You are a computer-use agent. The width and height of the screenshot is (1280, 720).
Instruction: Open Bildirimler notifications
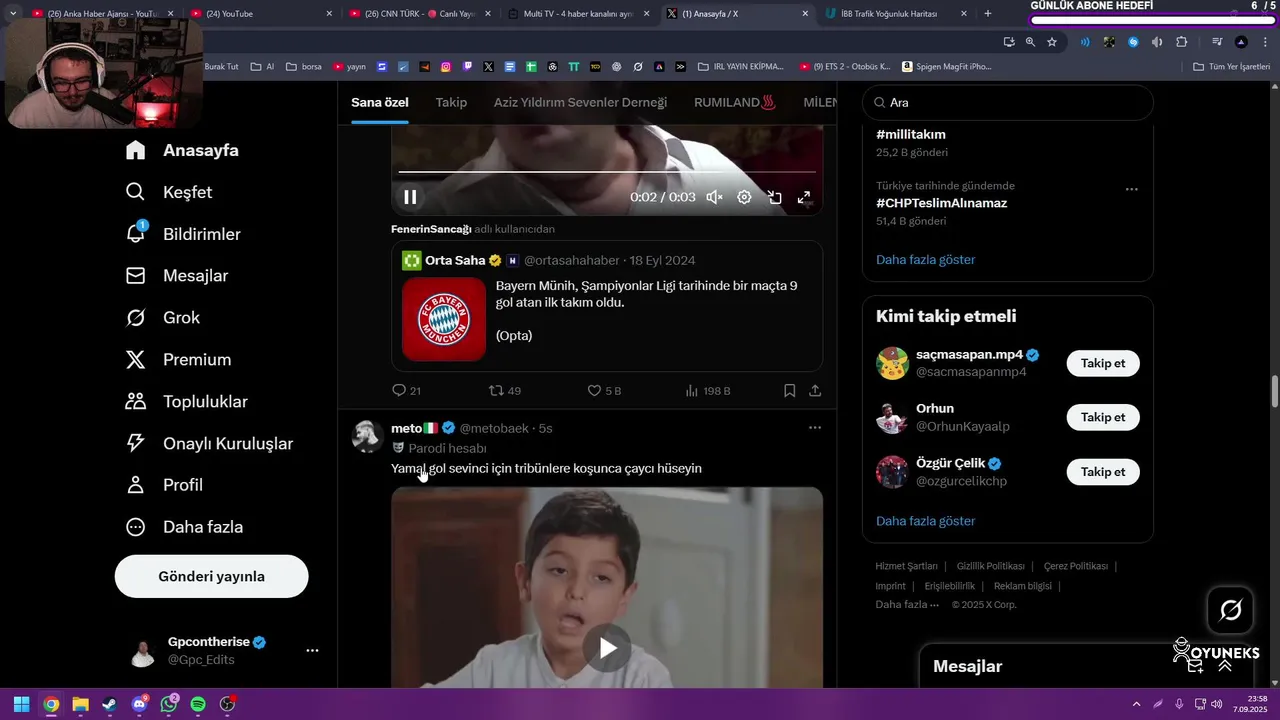click(x=183, y=234)
